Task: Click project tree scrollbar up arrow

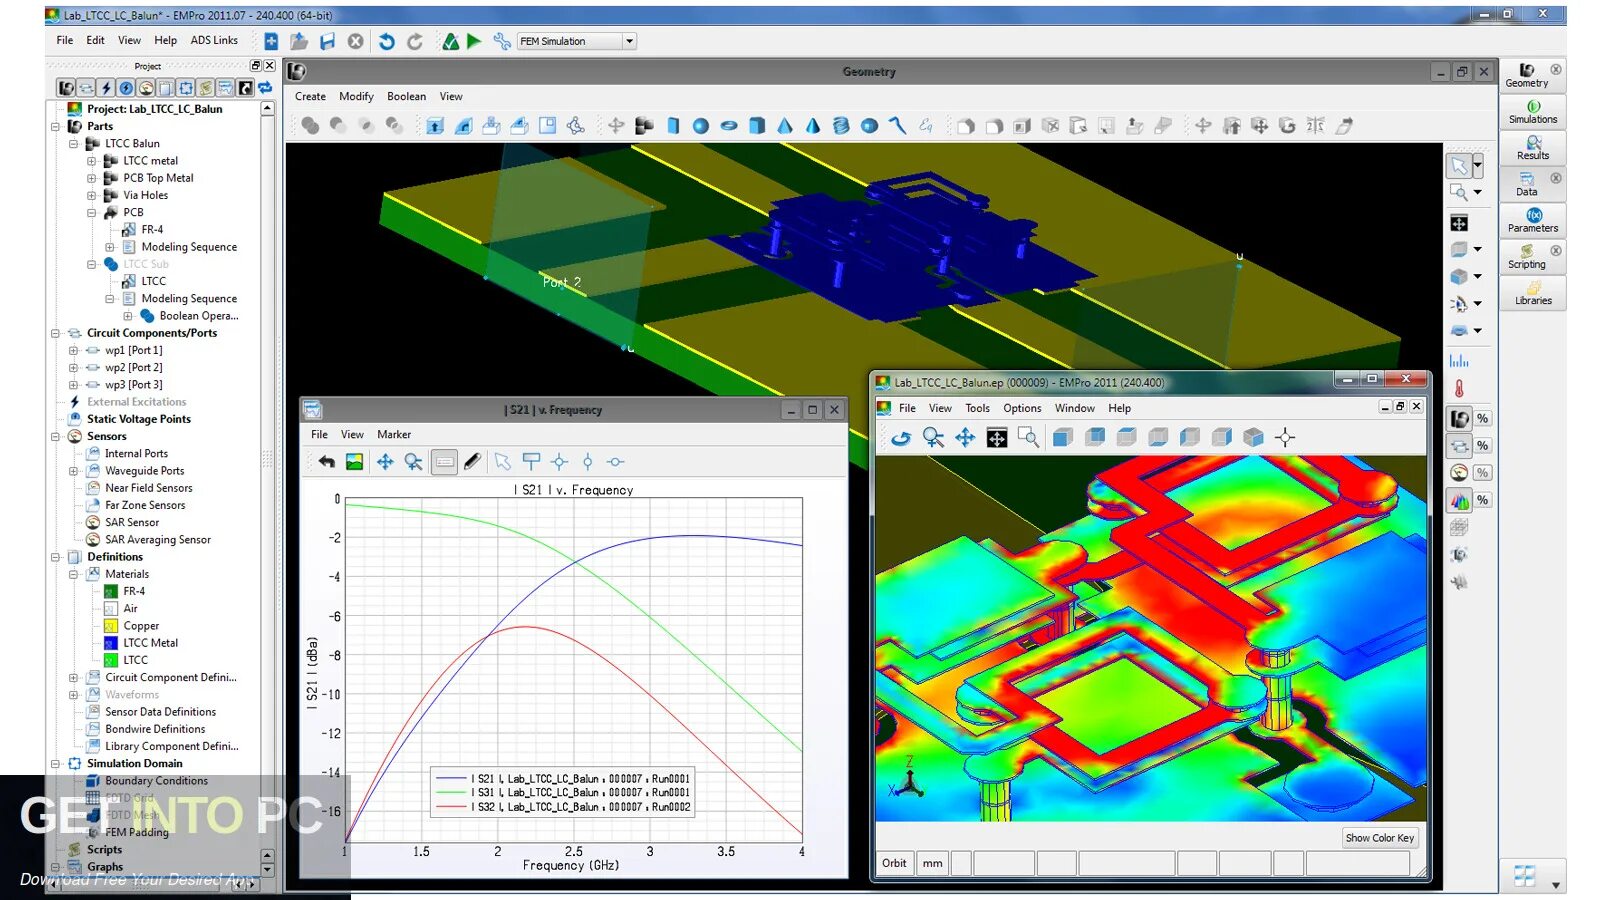Action: point(267,109)
